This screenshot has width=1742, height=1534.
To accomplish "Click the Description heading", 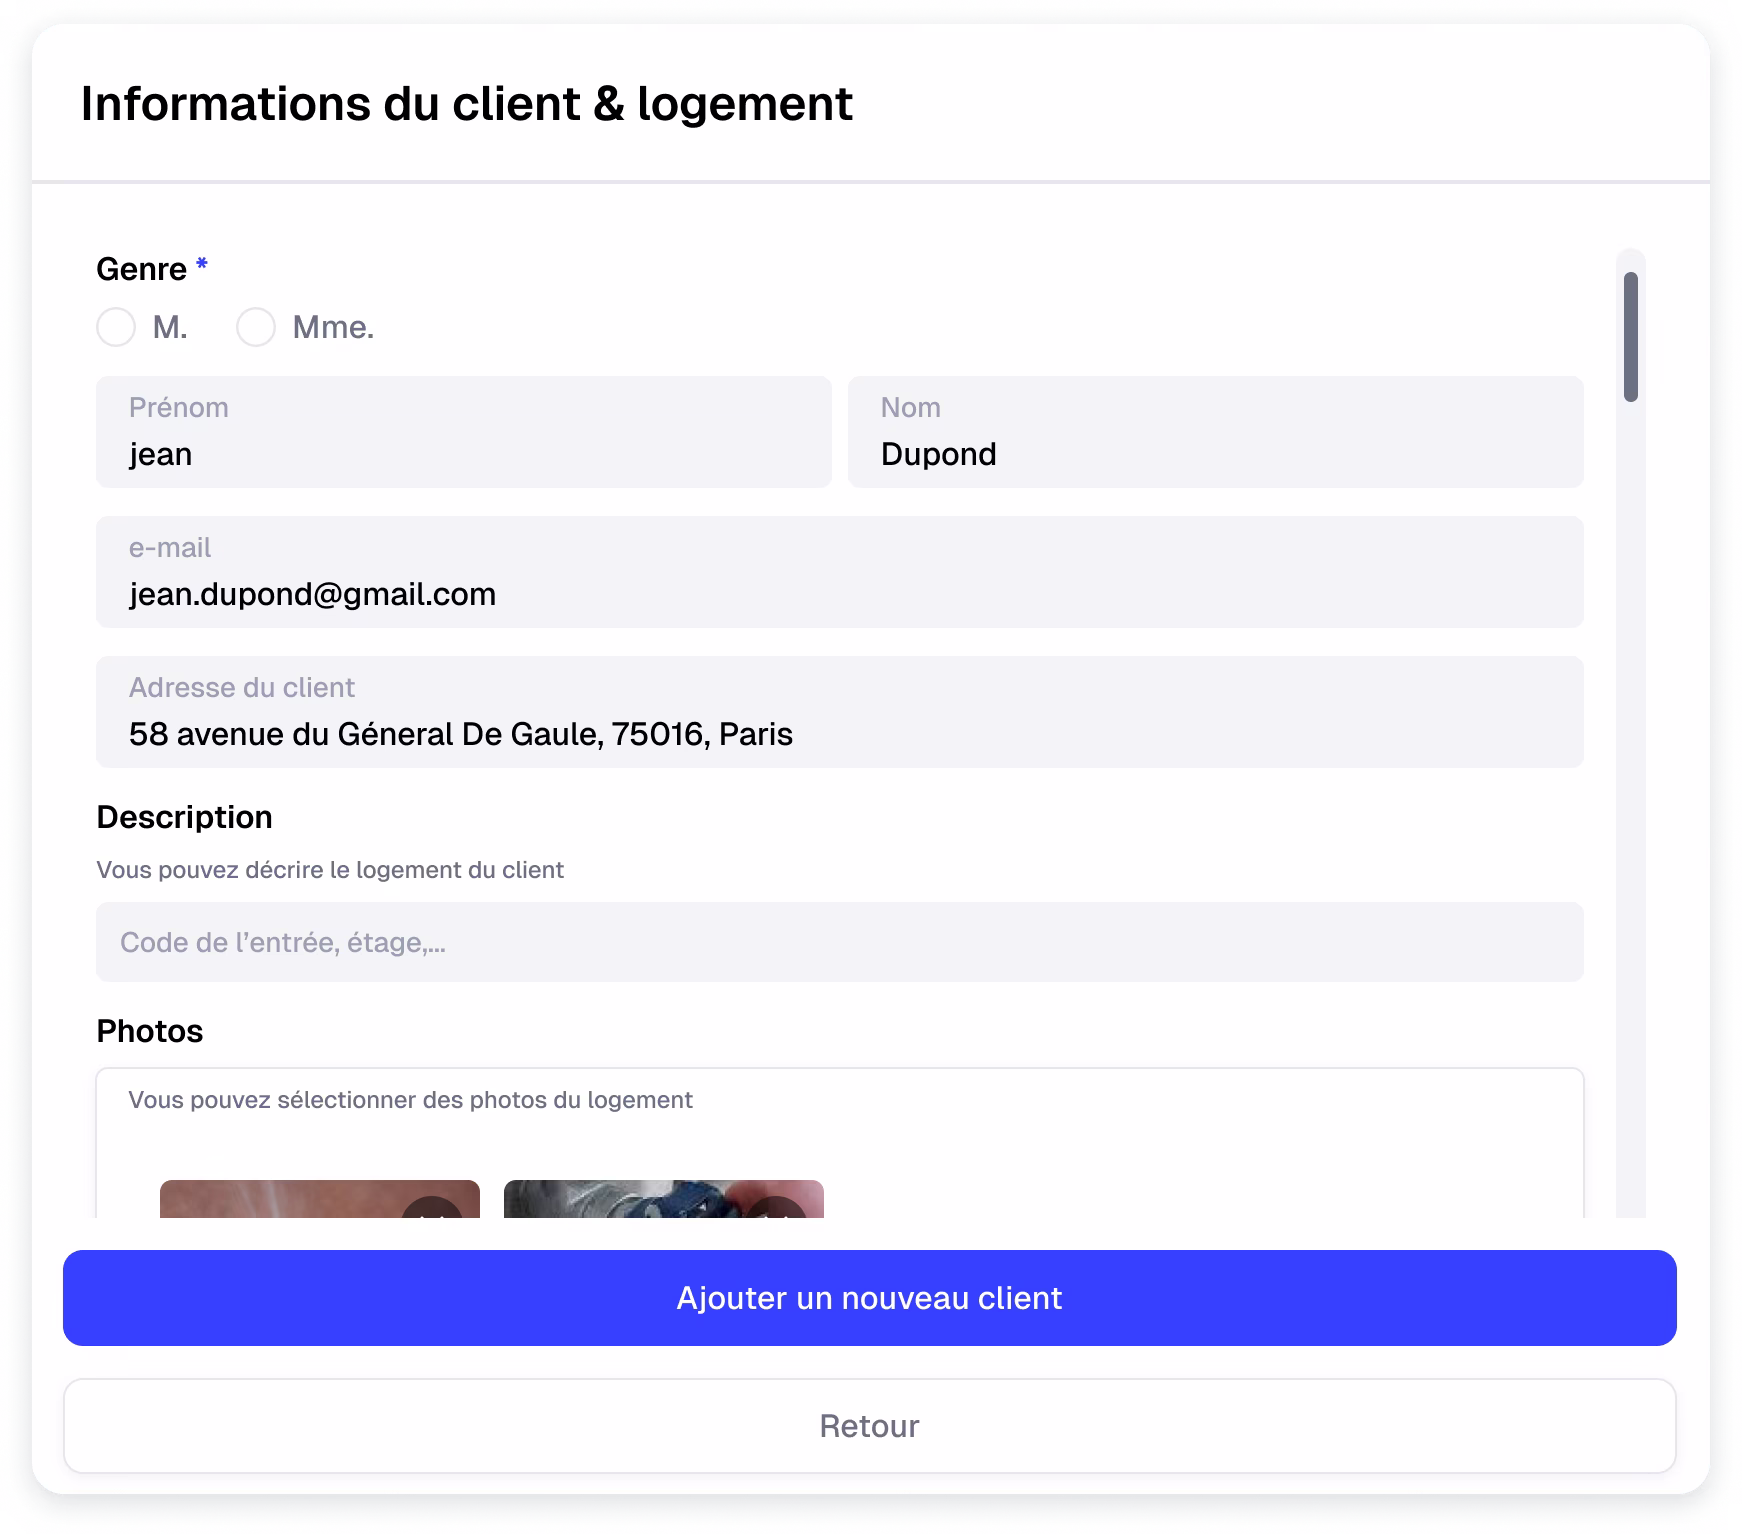I will 184,817.
